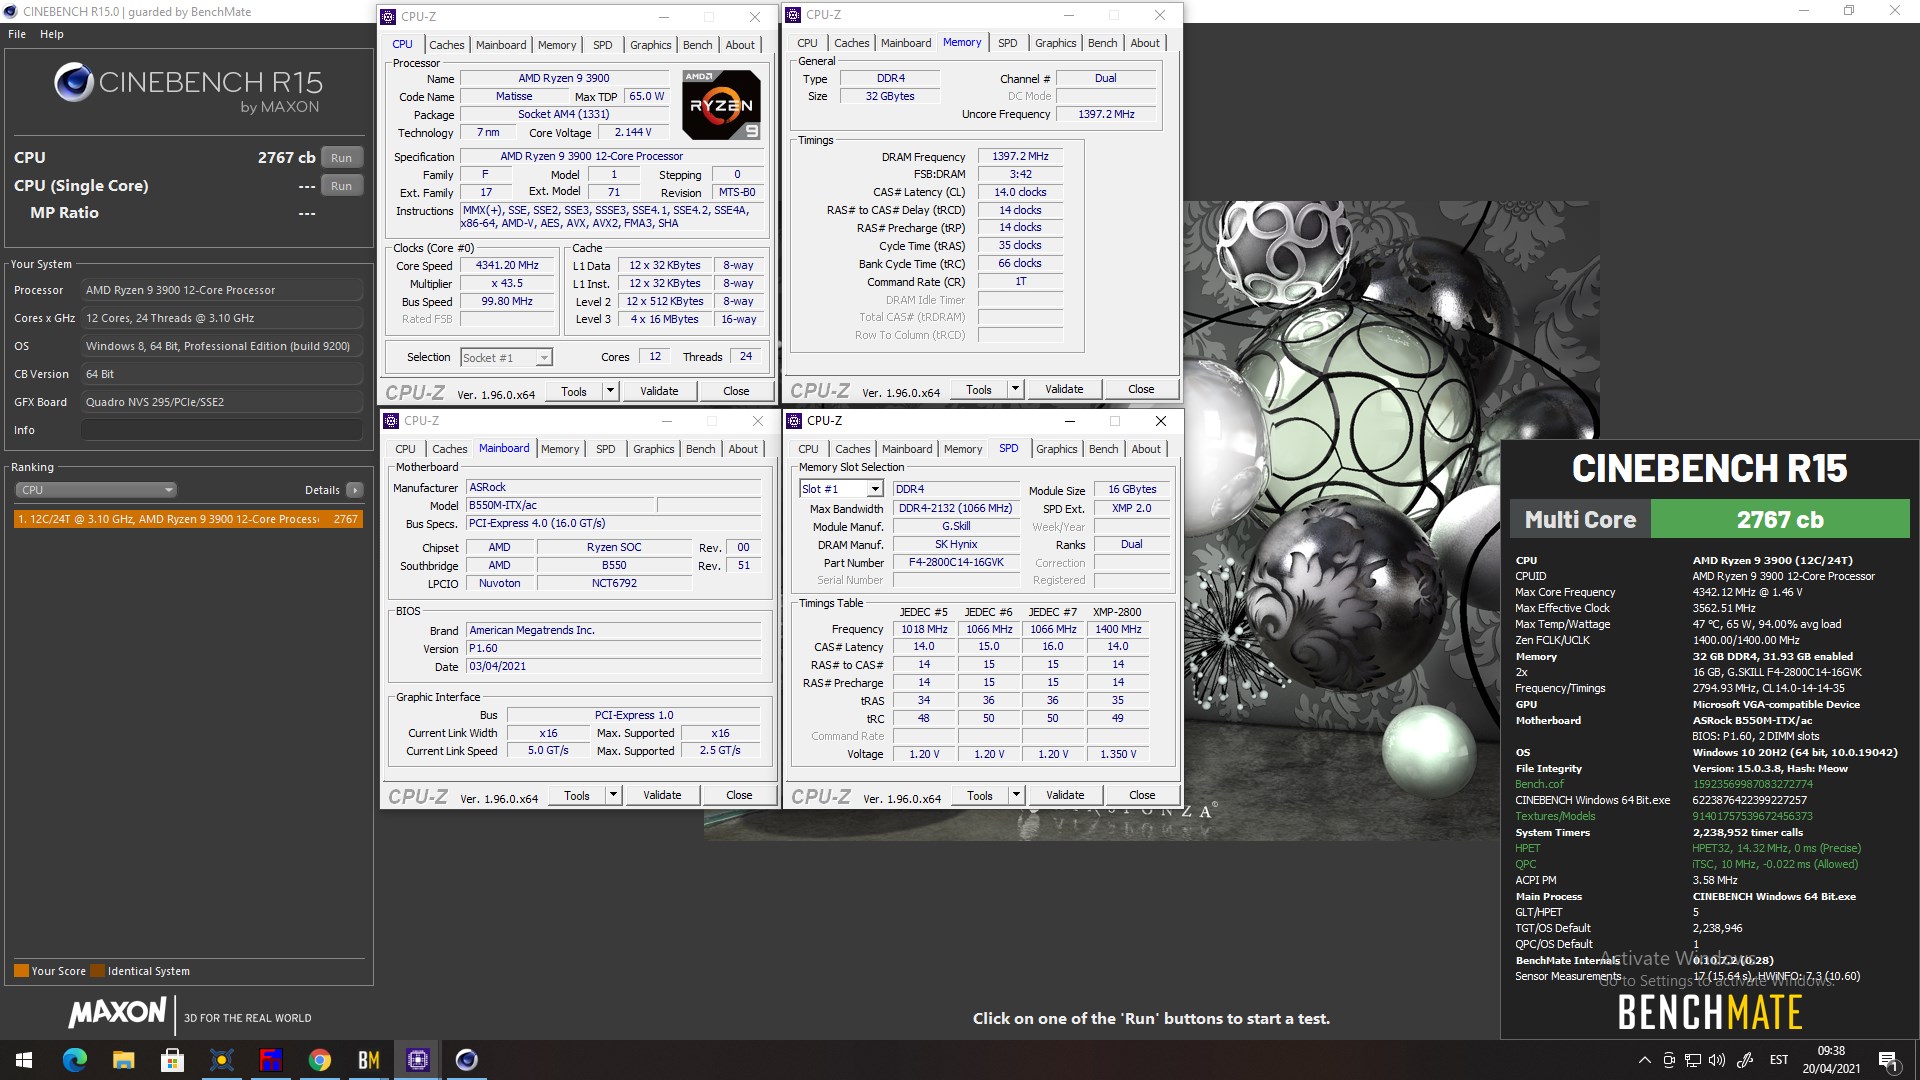Select Graphics tab in CPU-Z Memory window
Screen dimensions: 1920x1080
point(1055,43)
